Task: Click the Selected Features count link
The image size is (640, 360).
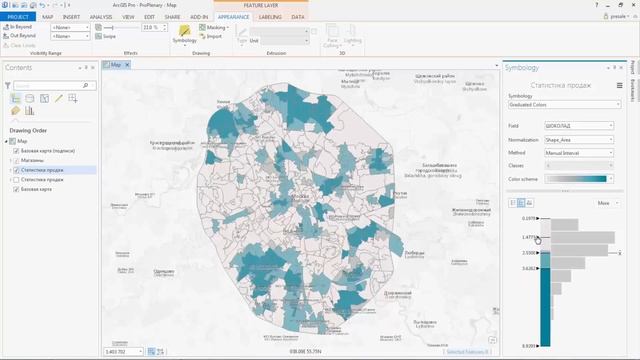Action: [x=467, y=351]
